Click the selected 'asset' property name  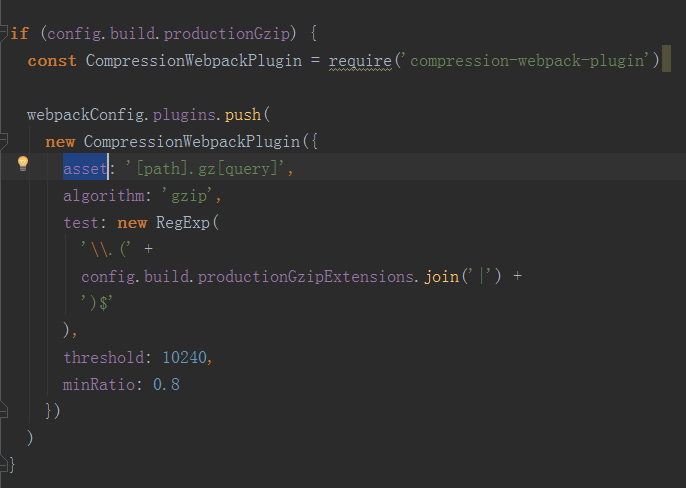[85, 169]
